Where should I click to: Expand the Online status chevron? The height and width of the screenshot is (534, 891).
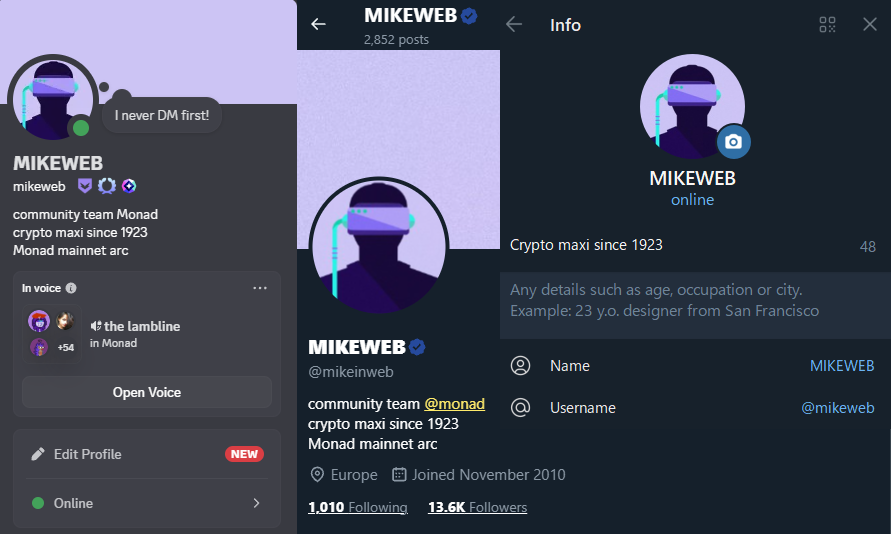(x=256, y=503)
